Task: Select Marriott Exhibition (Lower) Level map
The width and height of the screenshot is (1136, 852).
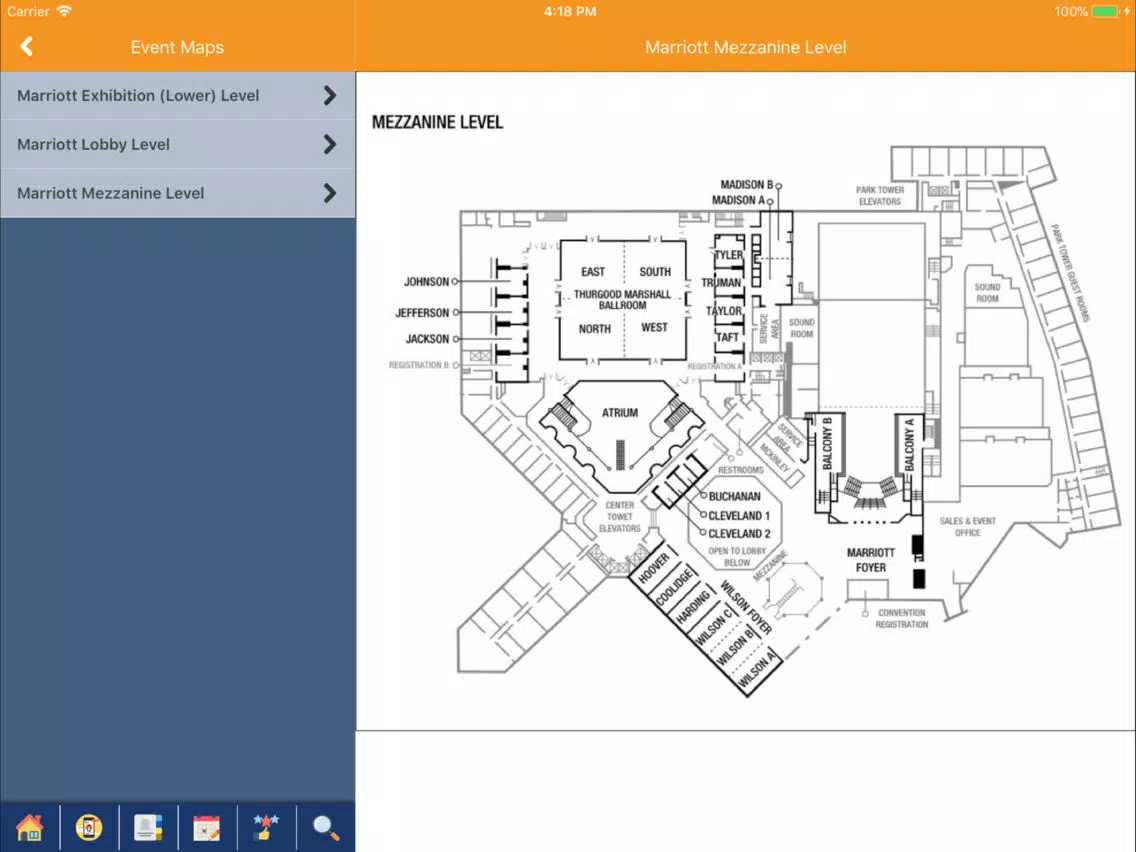Action: pyautogui.click(x=178, y=96)
